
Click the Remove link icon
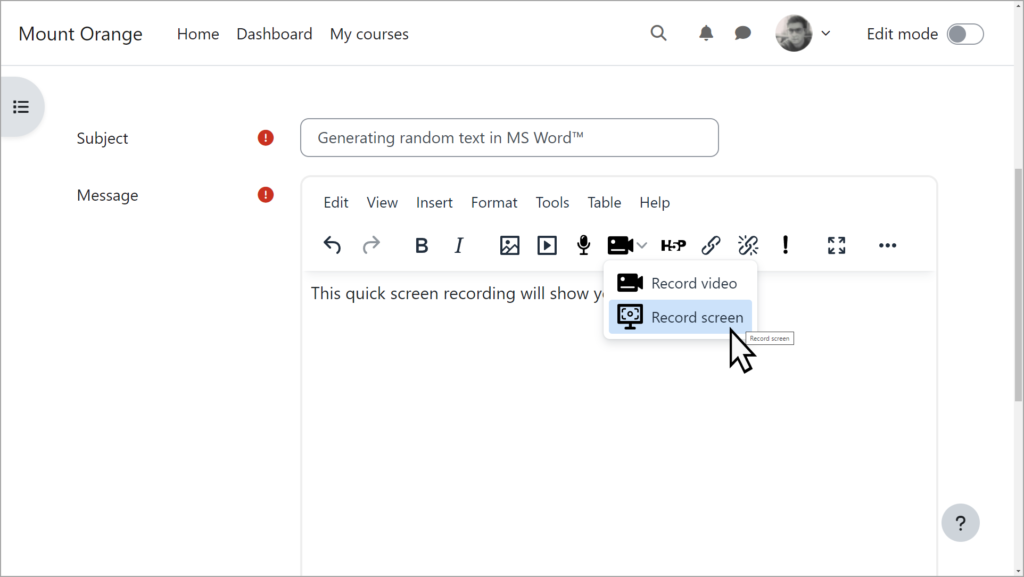748,245
